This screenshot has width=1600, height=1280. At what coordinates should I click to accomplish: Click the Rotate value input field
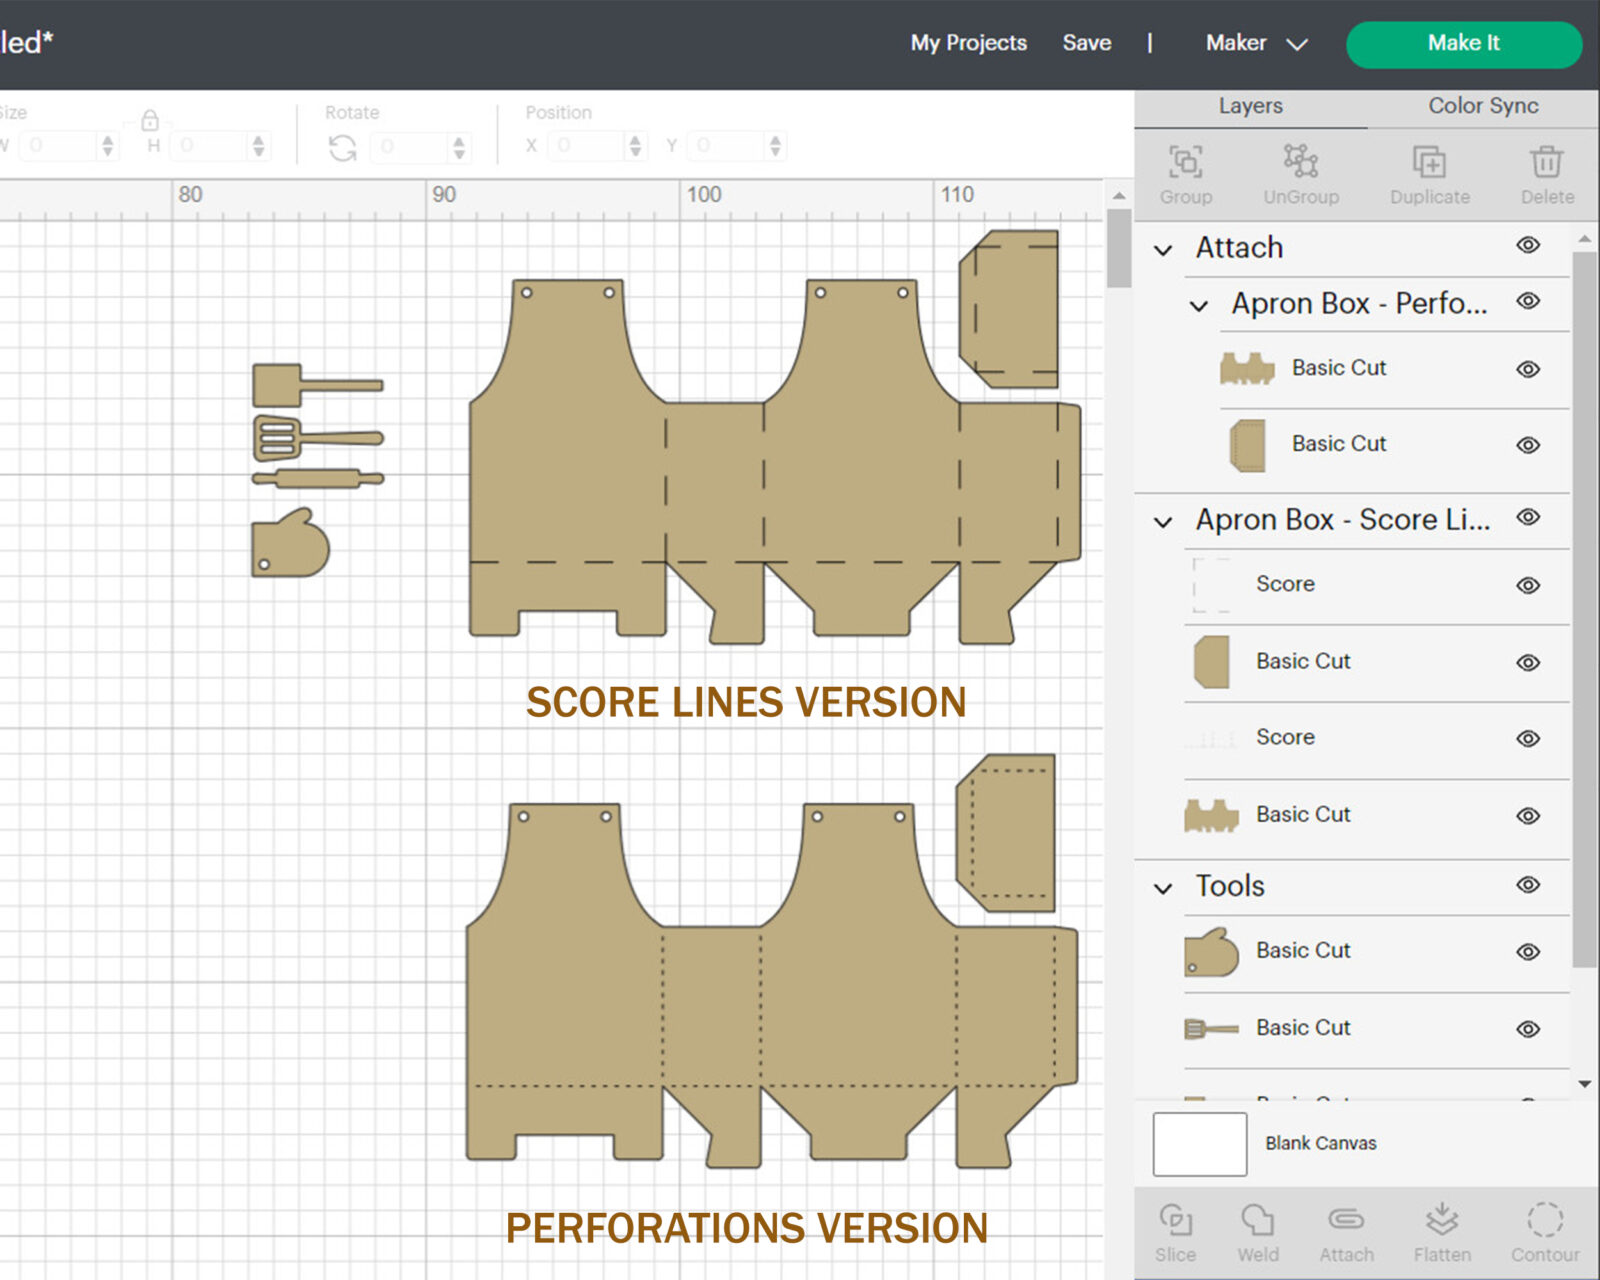pyautogui.click(x=410, y=148)
